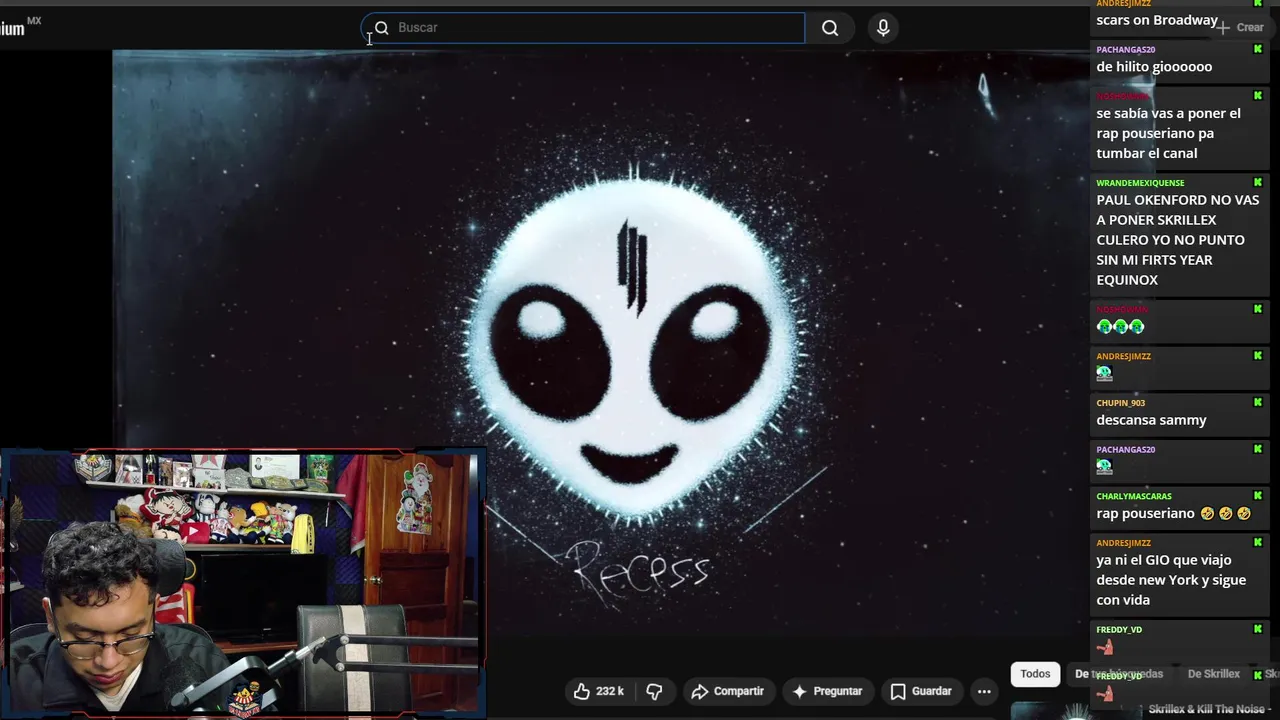Click the Crear button
This screenshot has width=1280, height=720.
point(1240,27)
